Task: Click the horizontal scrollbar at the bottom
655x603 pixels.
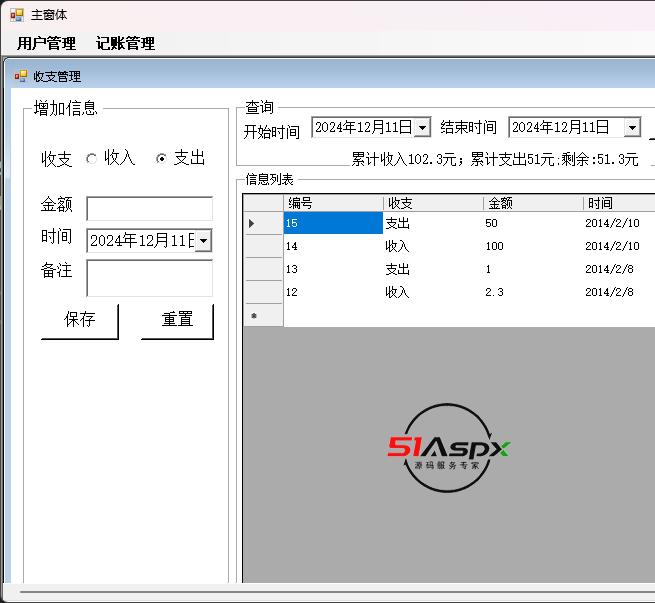Action: pos(330,593)
